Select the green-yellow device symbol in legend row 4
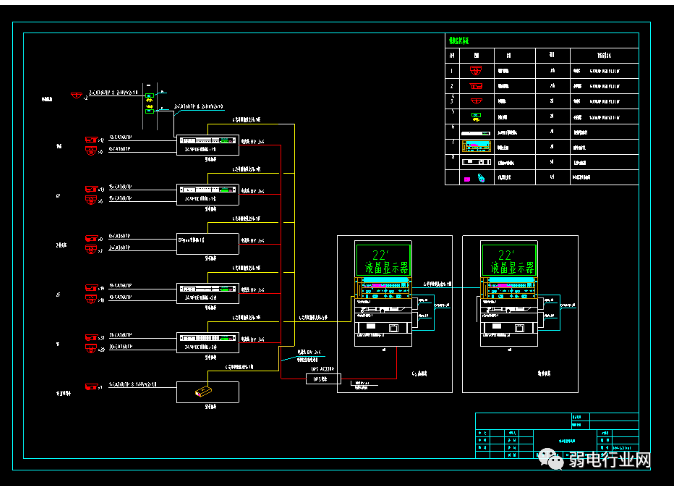 (477, 116)
